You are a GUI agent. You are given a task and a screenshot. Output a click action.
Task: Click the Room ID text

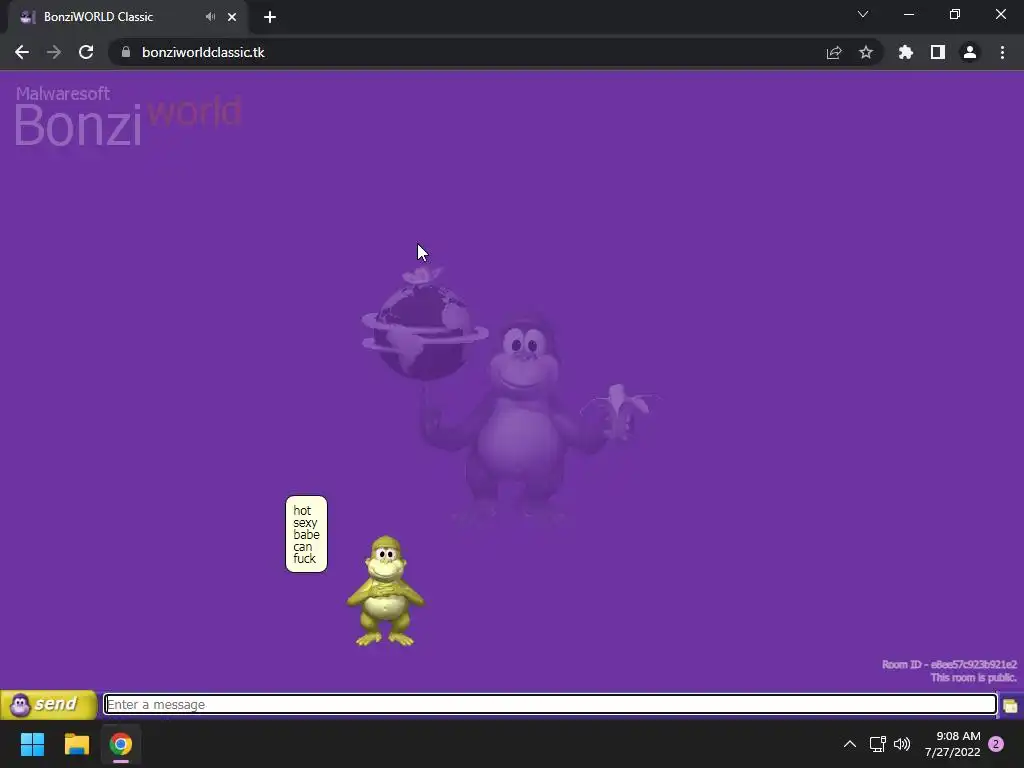949,665
